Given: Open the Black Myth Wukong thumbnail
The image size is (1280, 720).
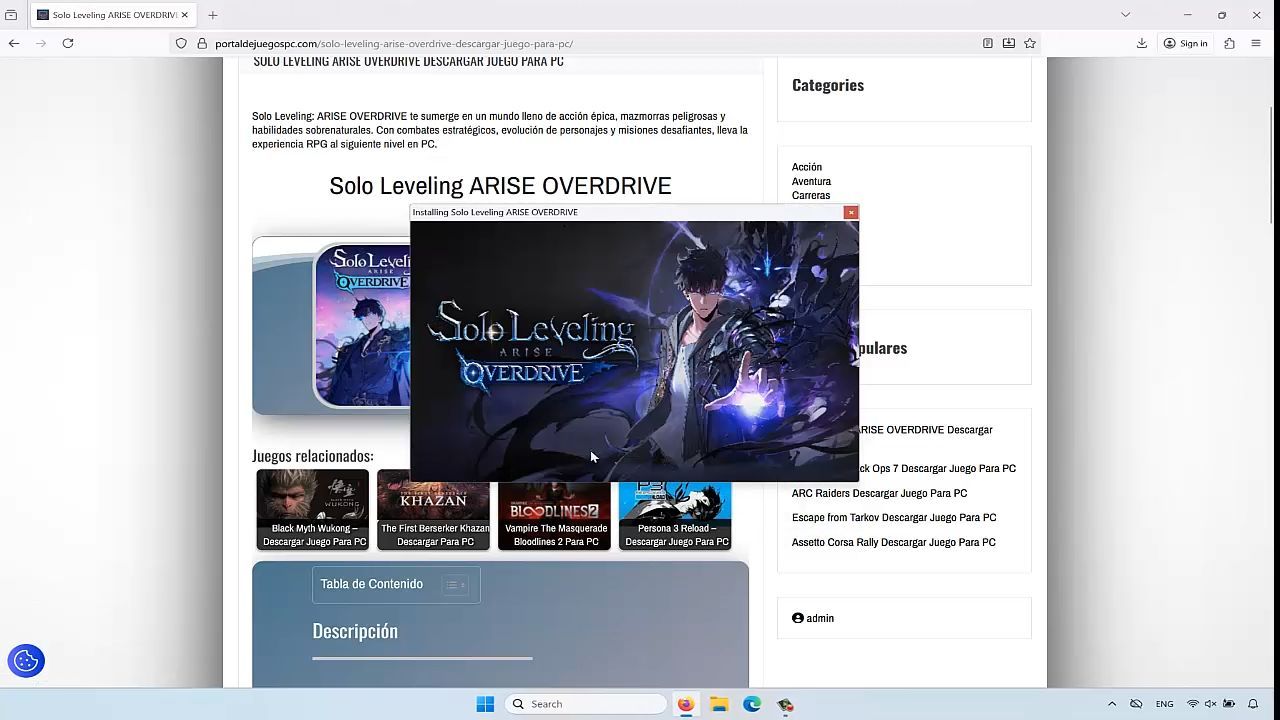Looking at the screenshot, I should tap(313, 509).
